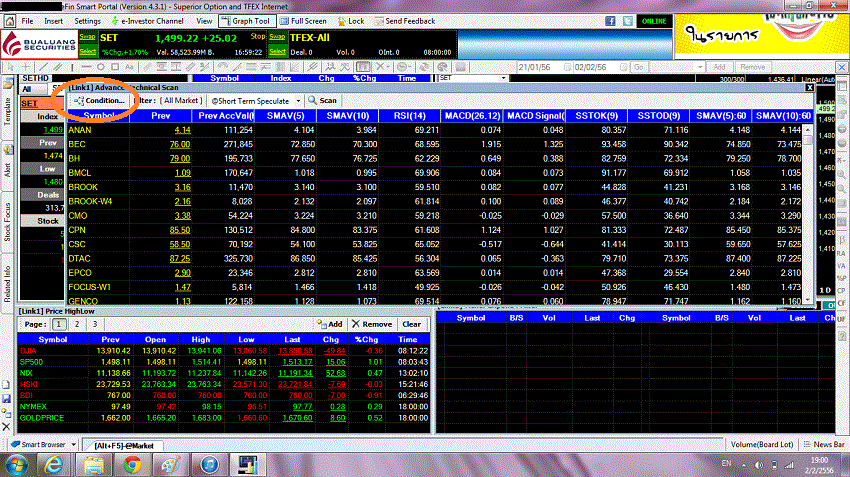
Task: Open the dropdown next to the Go button
Action: coord(700,67)
